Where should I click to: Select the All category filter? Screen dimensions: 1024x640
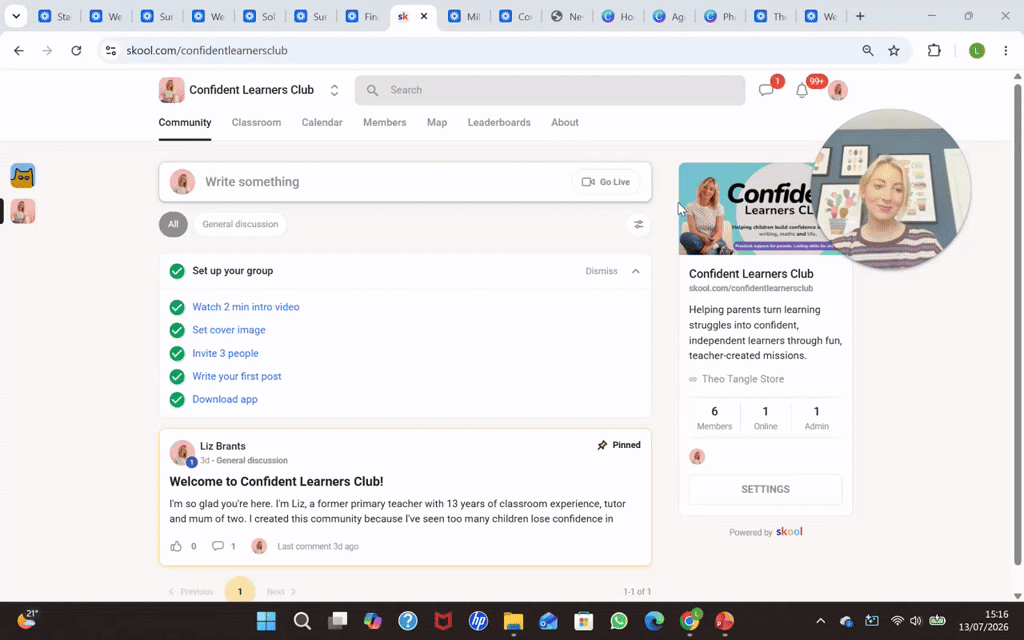tap(173, 224)
